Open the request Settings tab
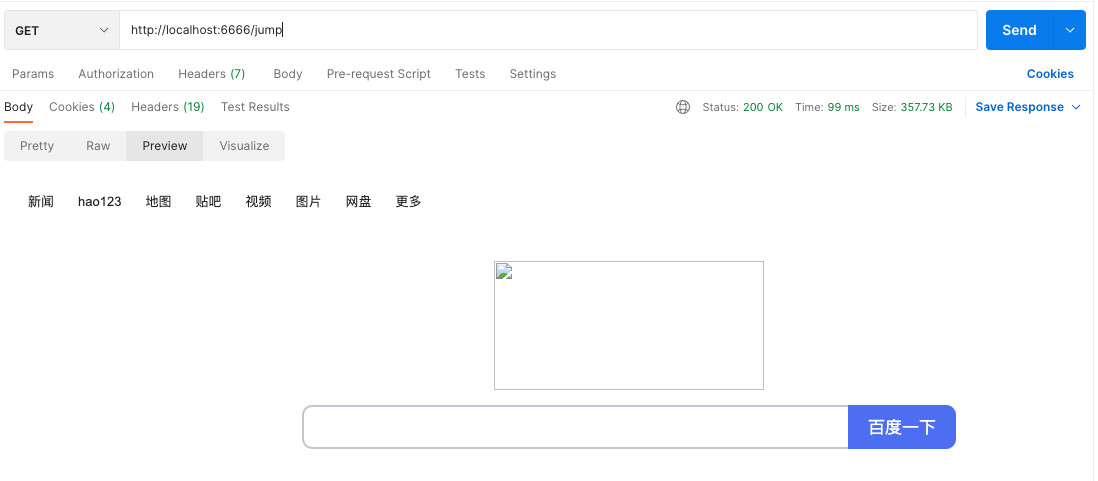This screenshot has height=481, width=1098. pos(533,74)
